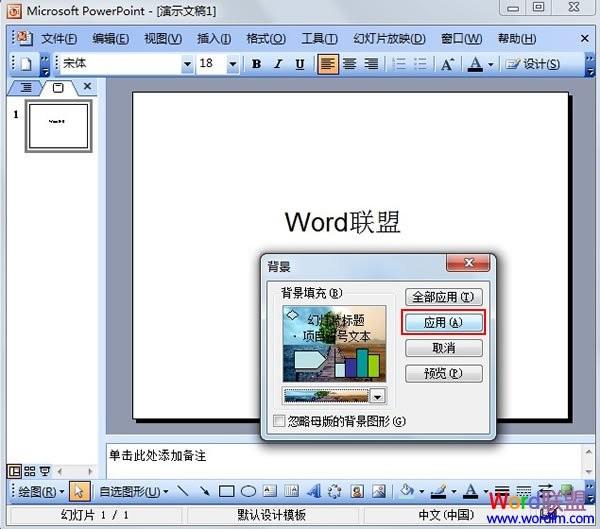Open the 编辑(E) menu
This screenshot has width=600, height=529.
point(111,39)
